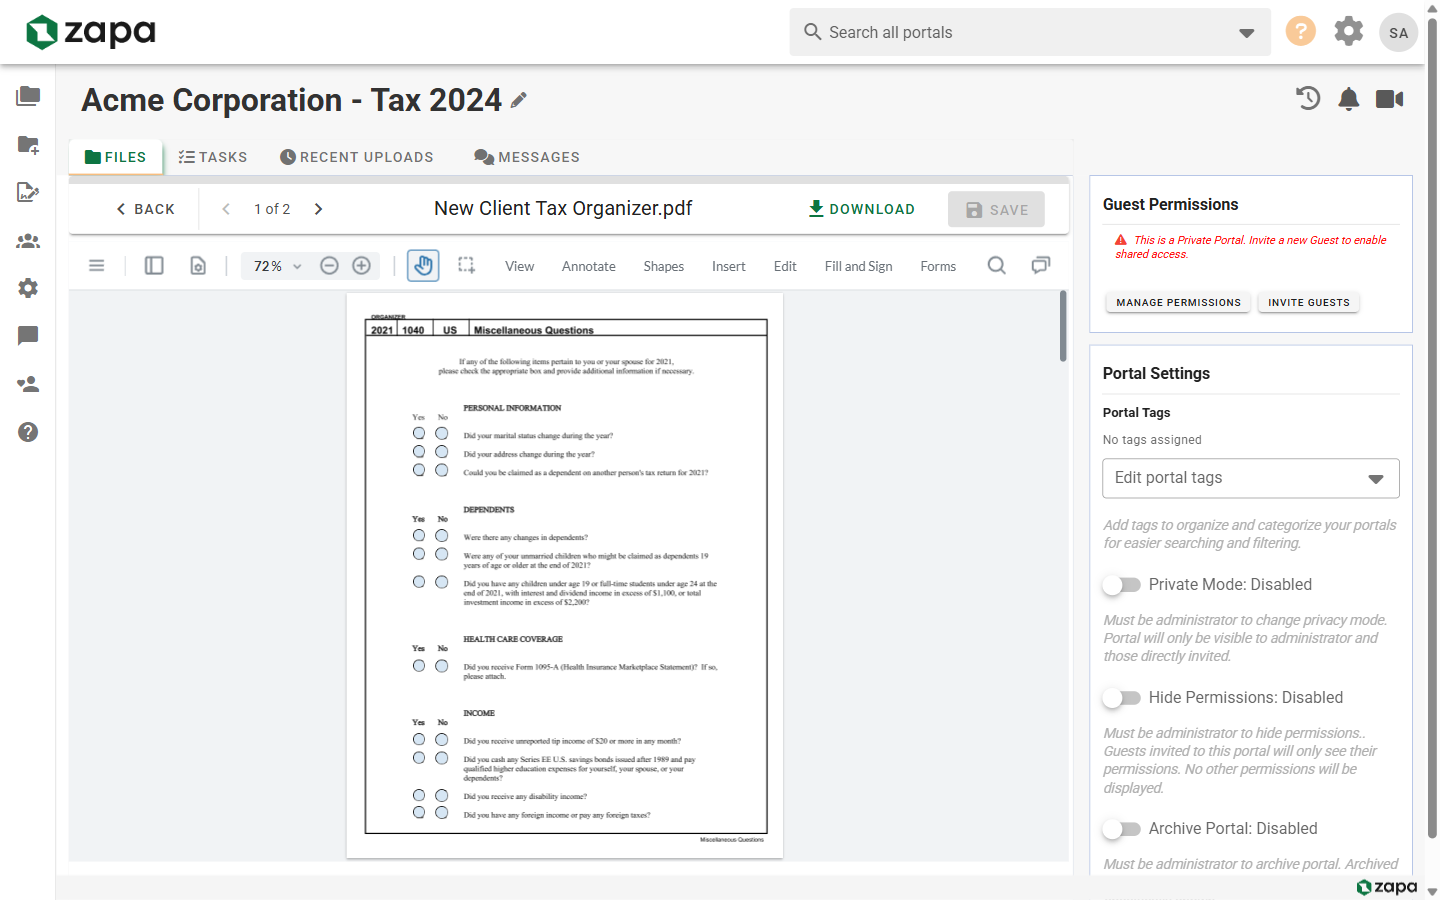Click the page vertical scrollbar thumb
The image size is (1440, 900).
[x=1432, y=428]
